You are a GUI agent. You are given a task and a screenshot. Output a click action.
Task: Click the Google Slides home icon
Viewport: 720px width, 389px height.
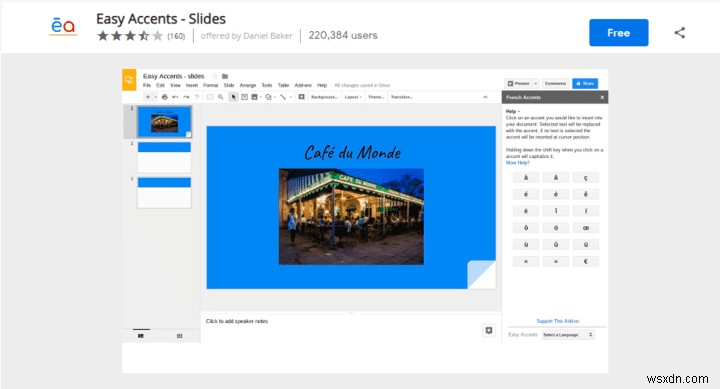[129, 80]
